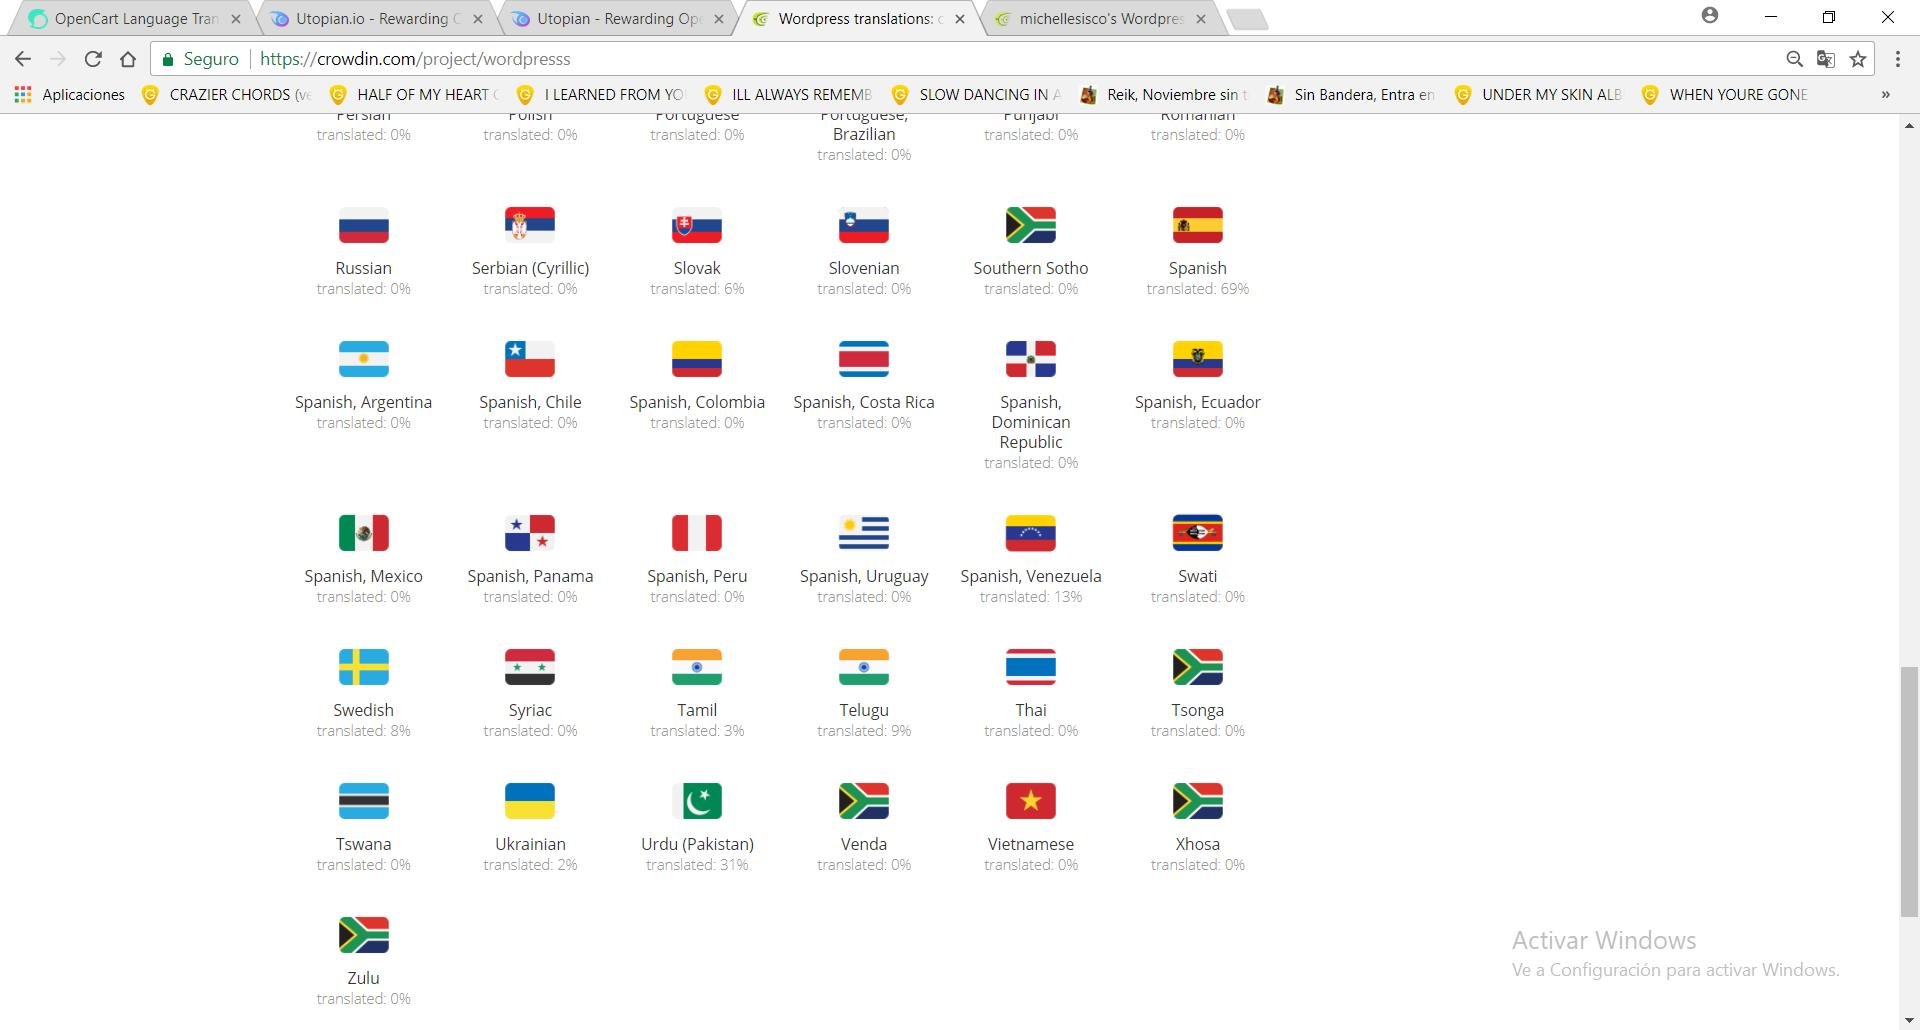Image resolution: width=1920 pixels, height=1030 pixels.
Task: Open the Spanish, Uruguay flag
Action: pos(864,534)
